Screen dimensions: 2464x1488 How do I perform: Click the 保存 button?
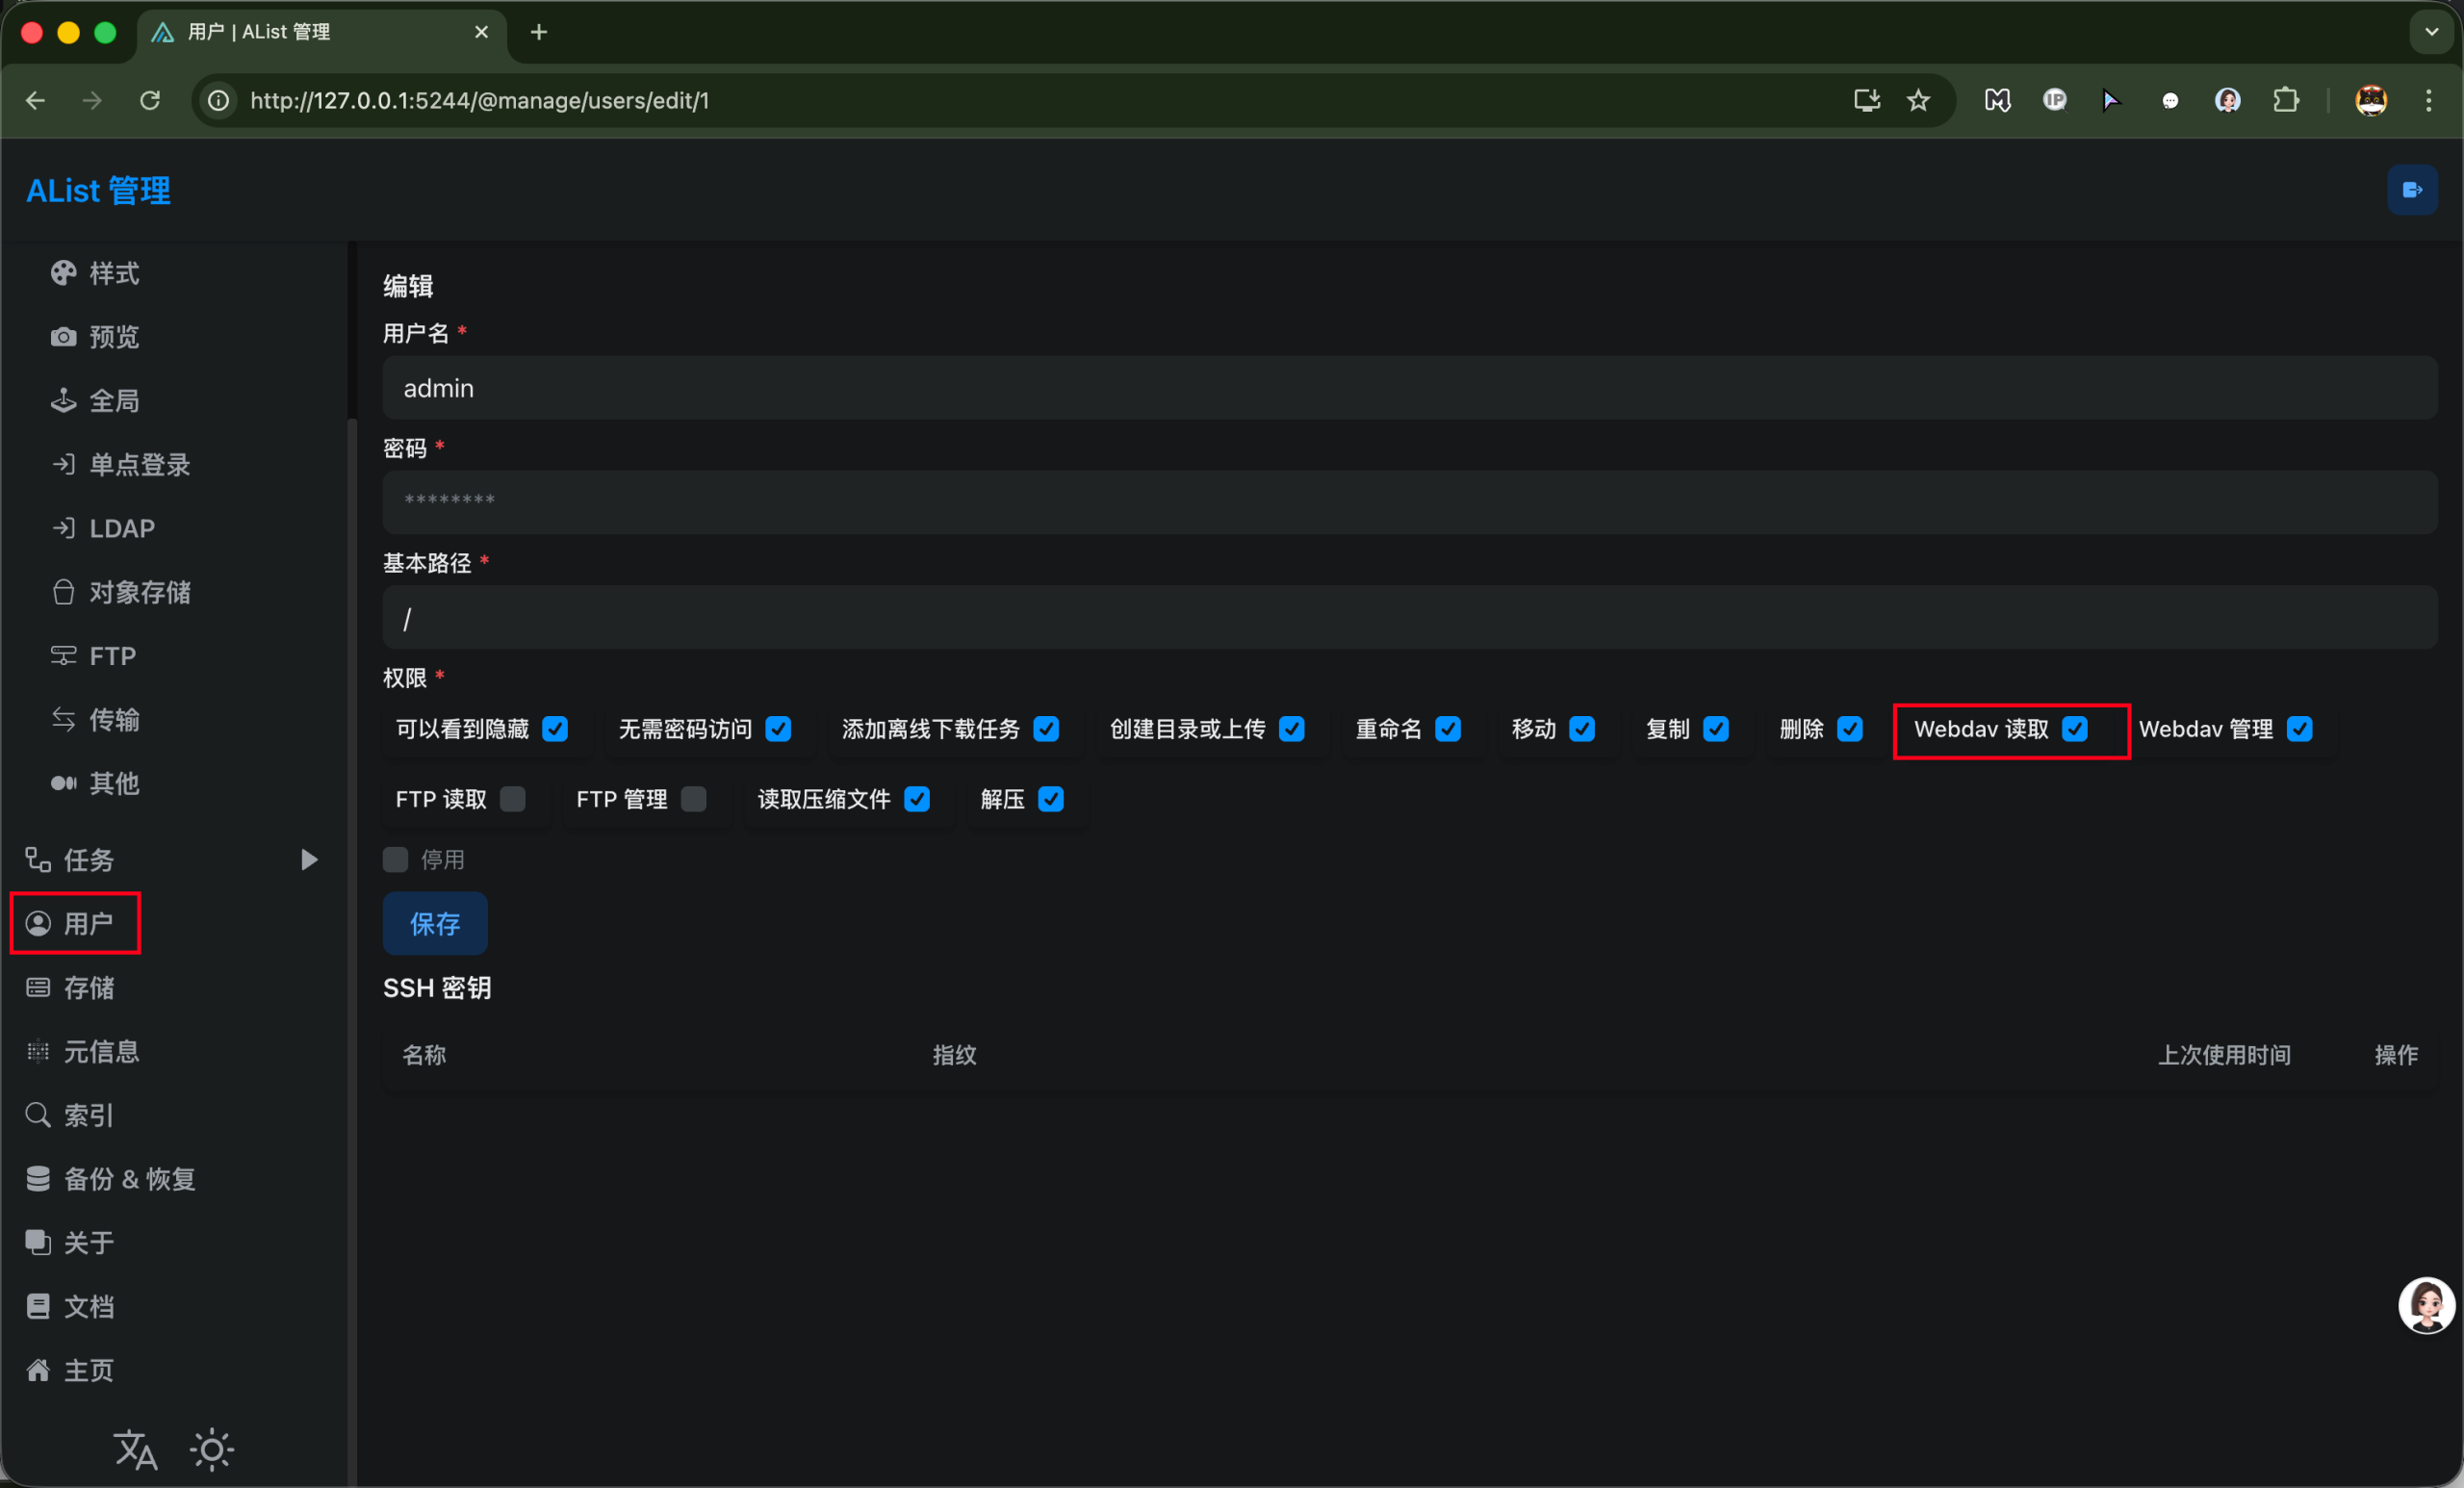[x=435, y=923]
